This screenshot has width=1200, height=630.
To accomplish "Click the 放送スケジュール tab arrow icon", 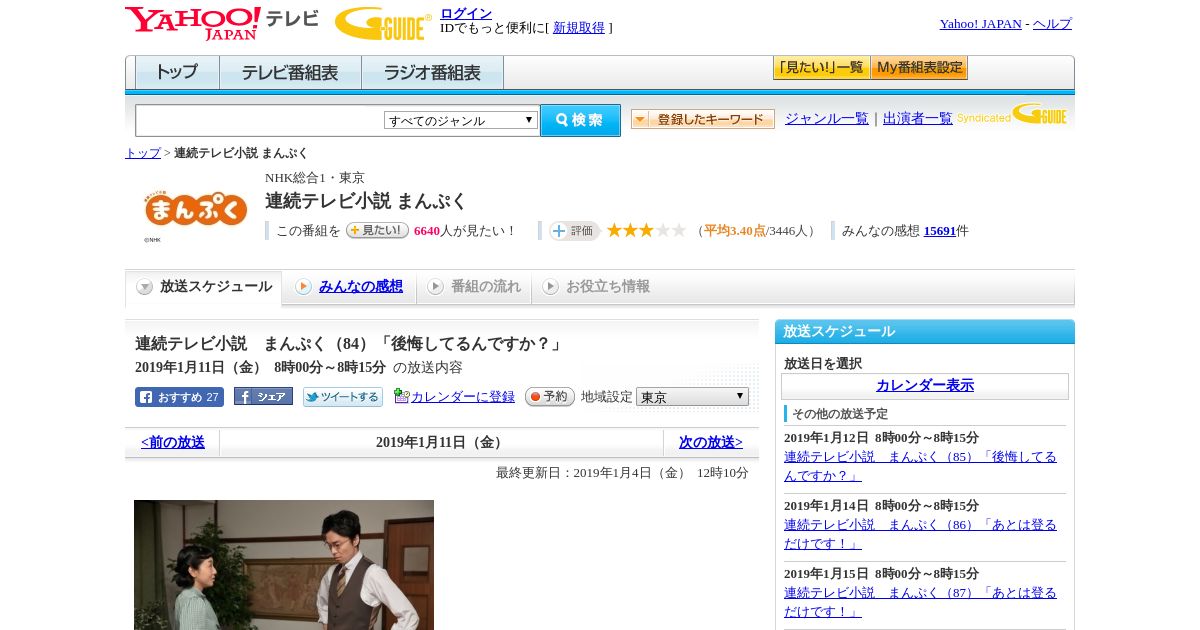I will coord(145,287).
